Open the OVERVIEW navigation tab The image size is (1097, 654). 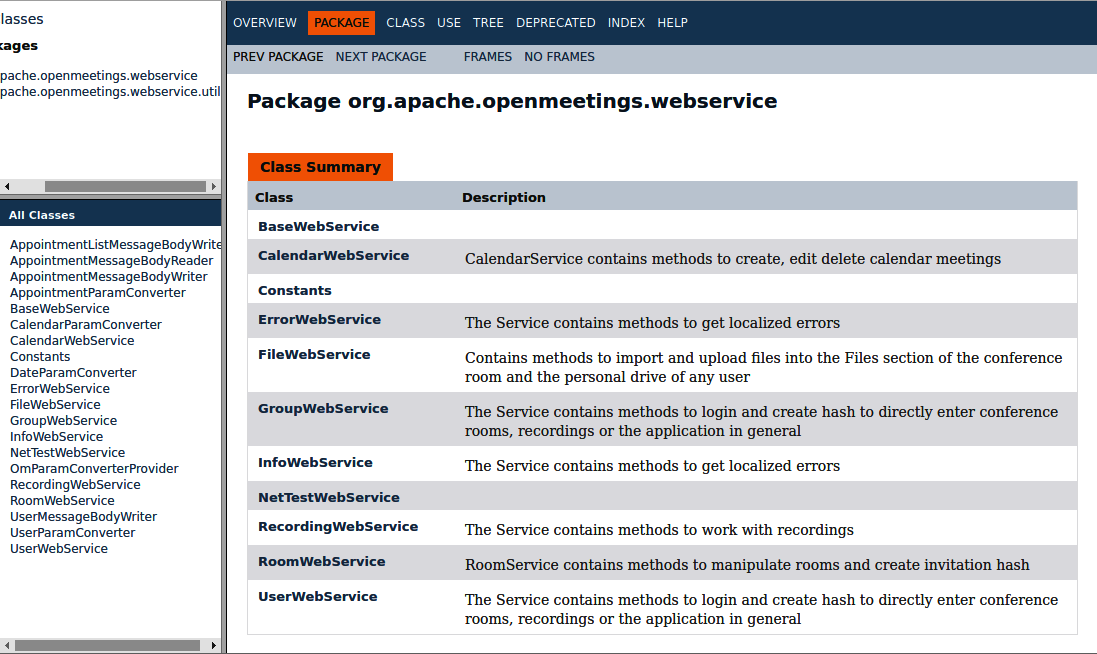pos(264,22)
